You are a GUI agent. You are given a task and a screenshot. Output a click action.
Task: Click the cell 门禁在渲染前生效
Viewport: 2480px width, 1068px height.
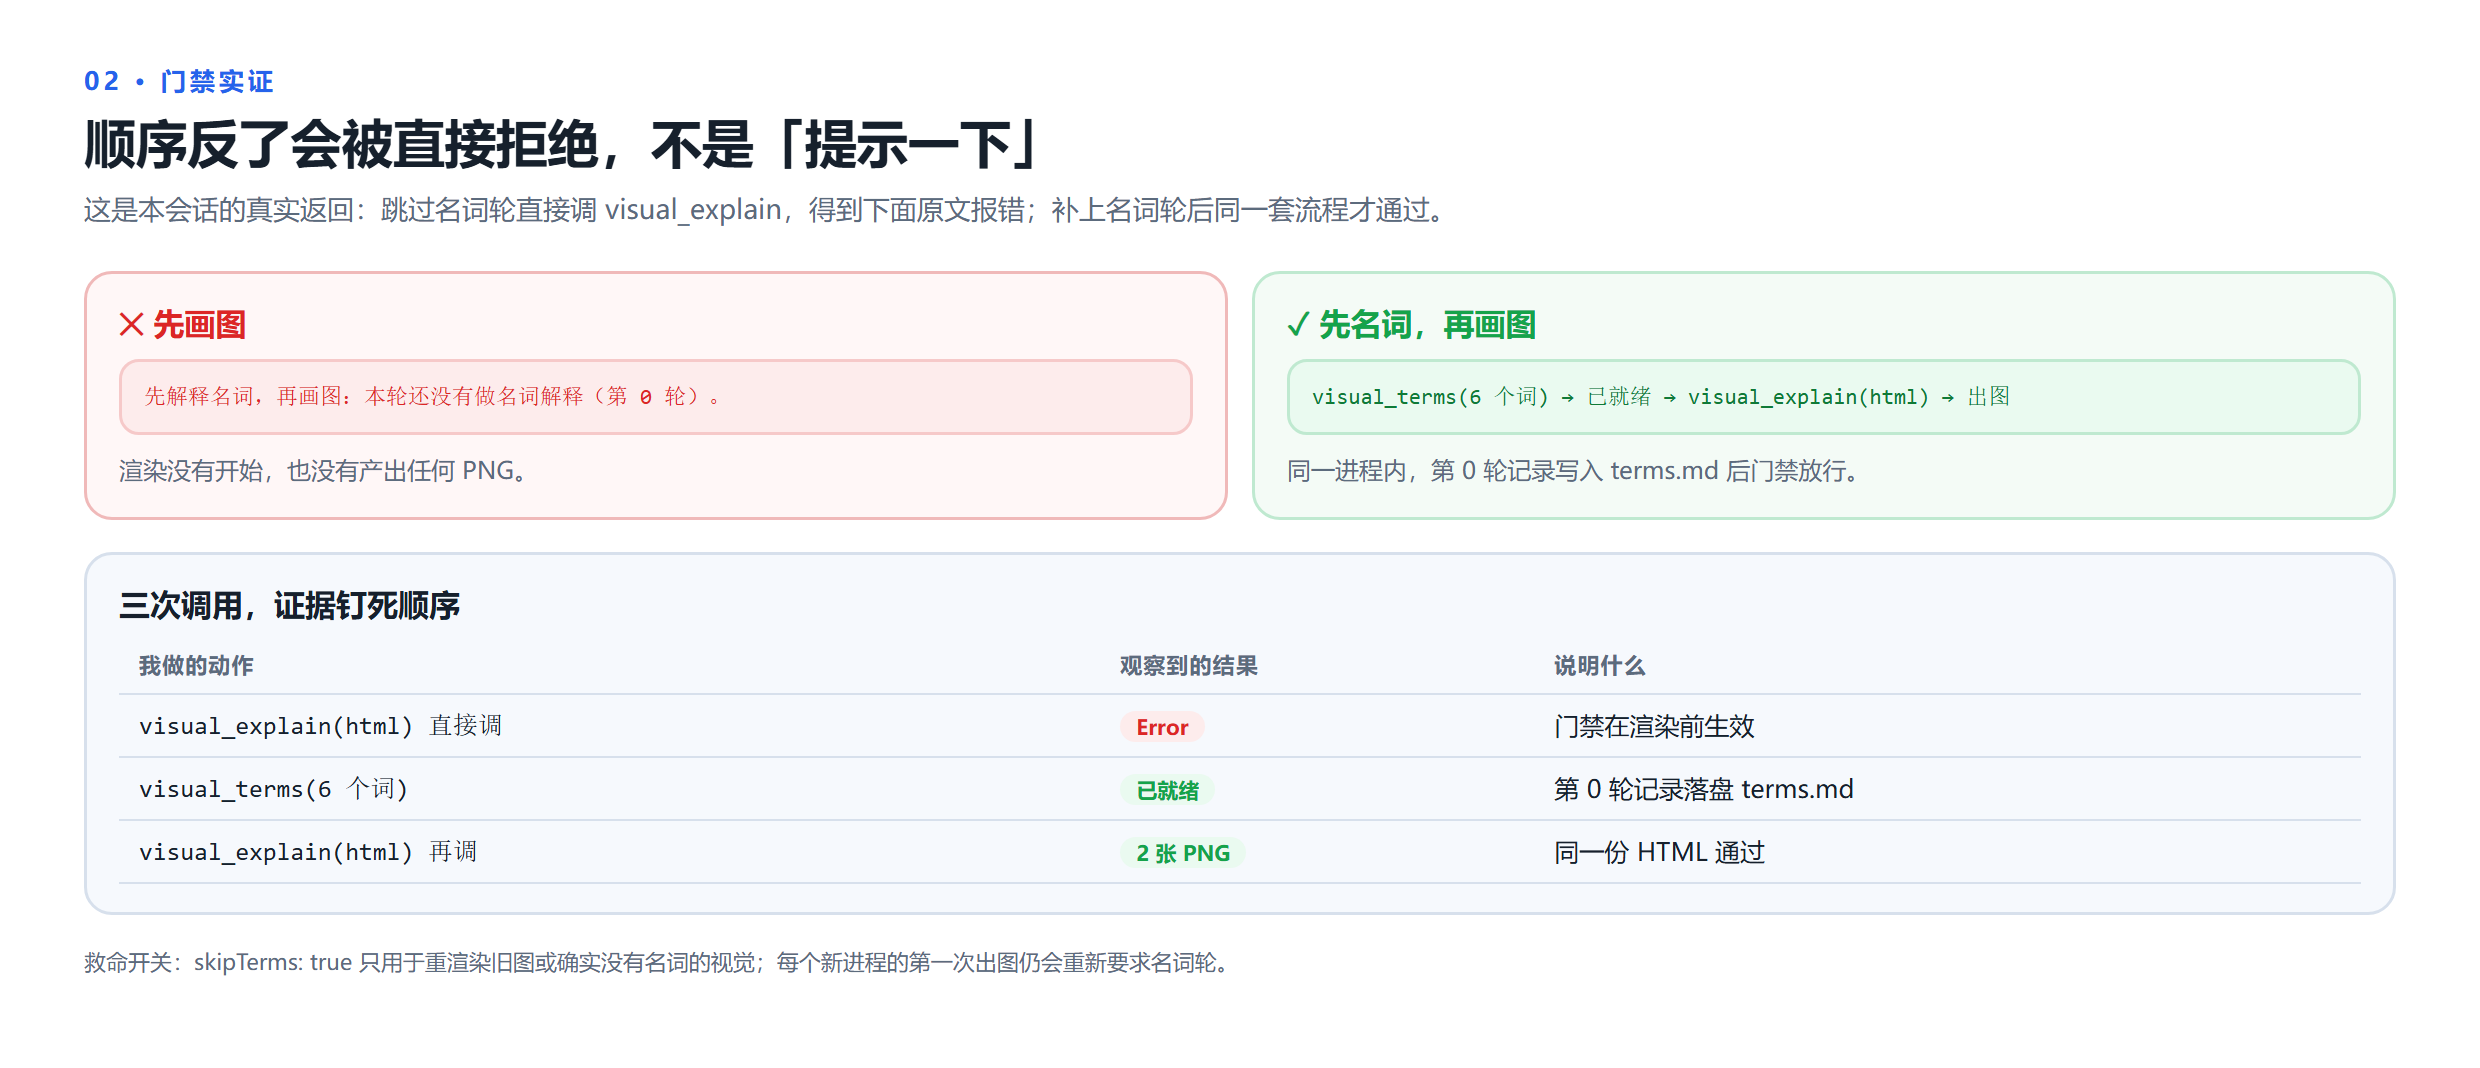[x=1654, y=727]
